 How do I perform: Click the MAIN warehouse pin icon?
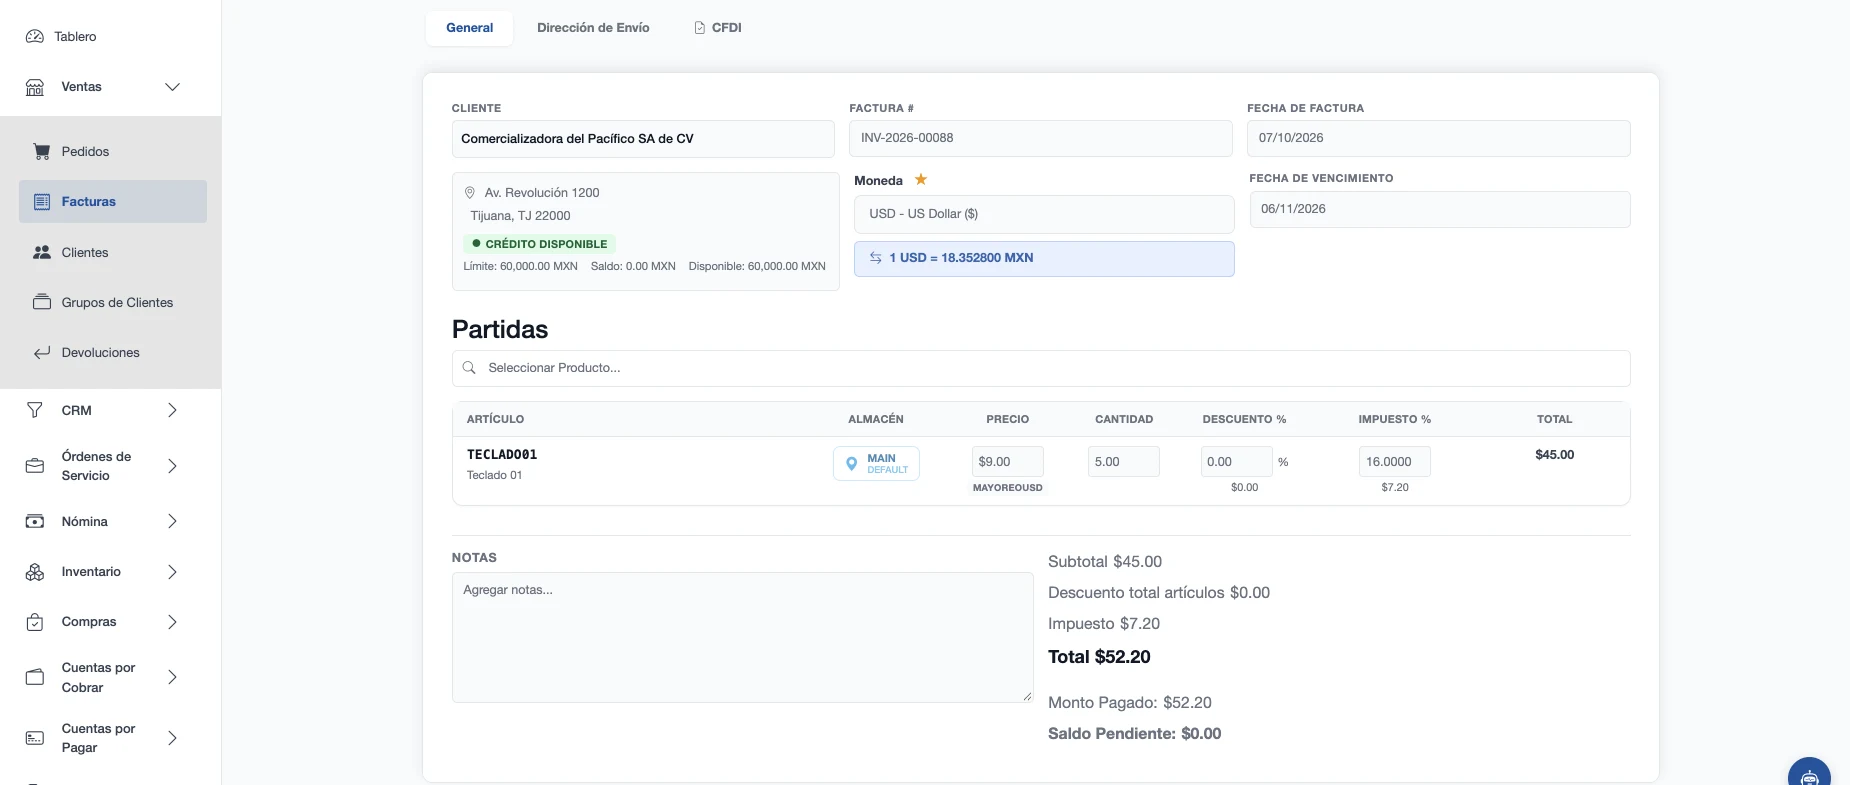[x=852, y=464]
